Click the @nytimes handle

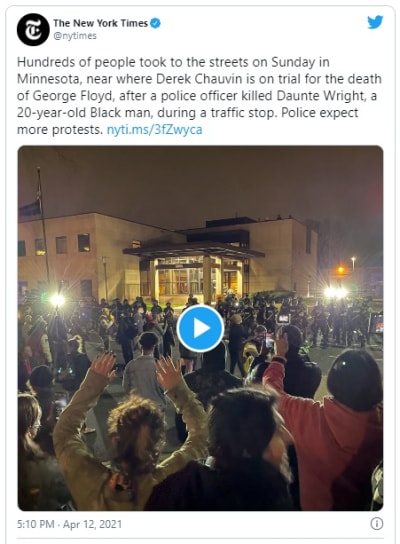75,36
